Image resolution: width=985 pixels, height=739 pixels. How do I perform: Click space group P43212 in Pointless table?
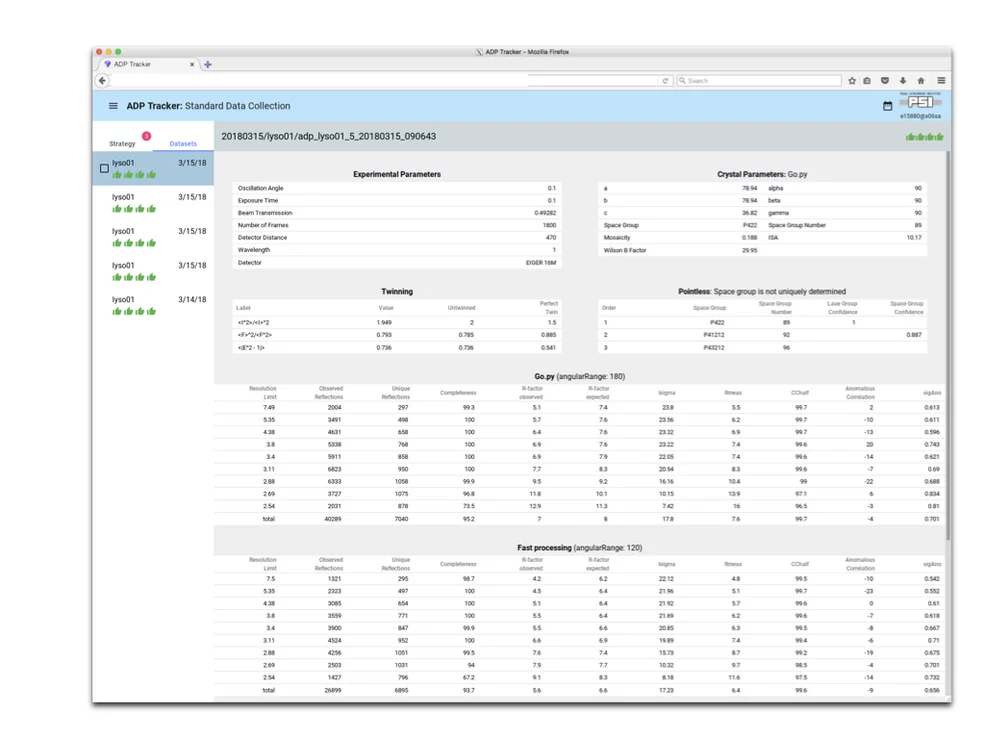pos(714,348)
